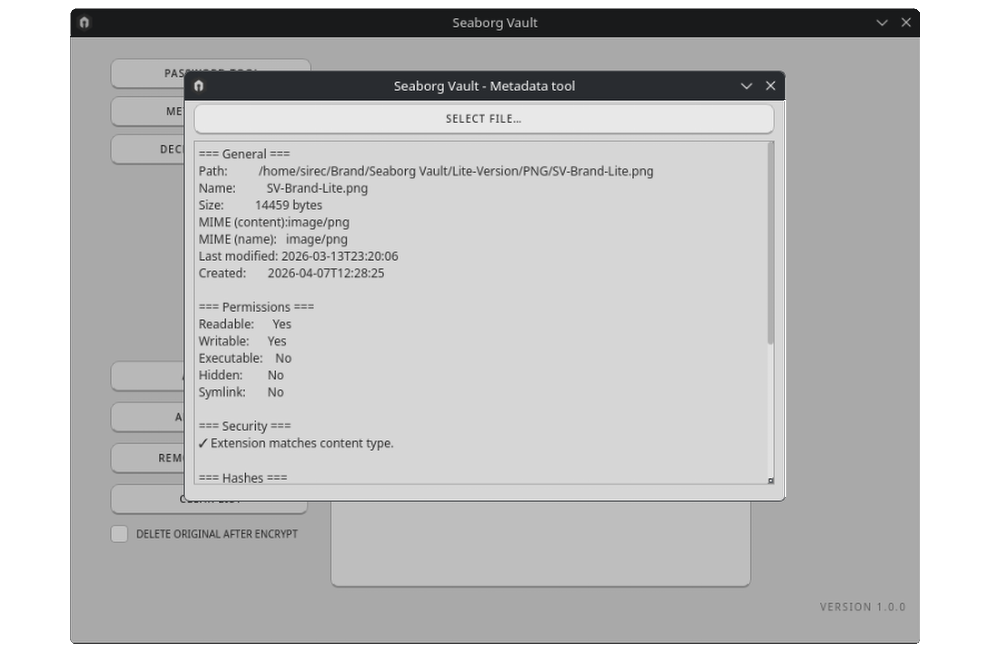Viewport: 1000px width, 650px height.
Task: Click the Executable: No line
Action: 245,358
